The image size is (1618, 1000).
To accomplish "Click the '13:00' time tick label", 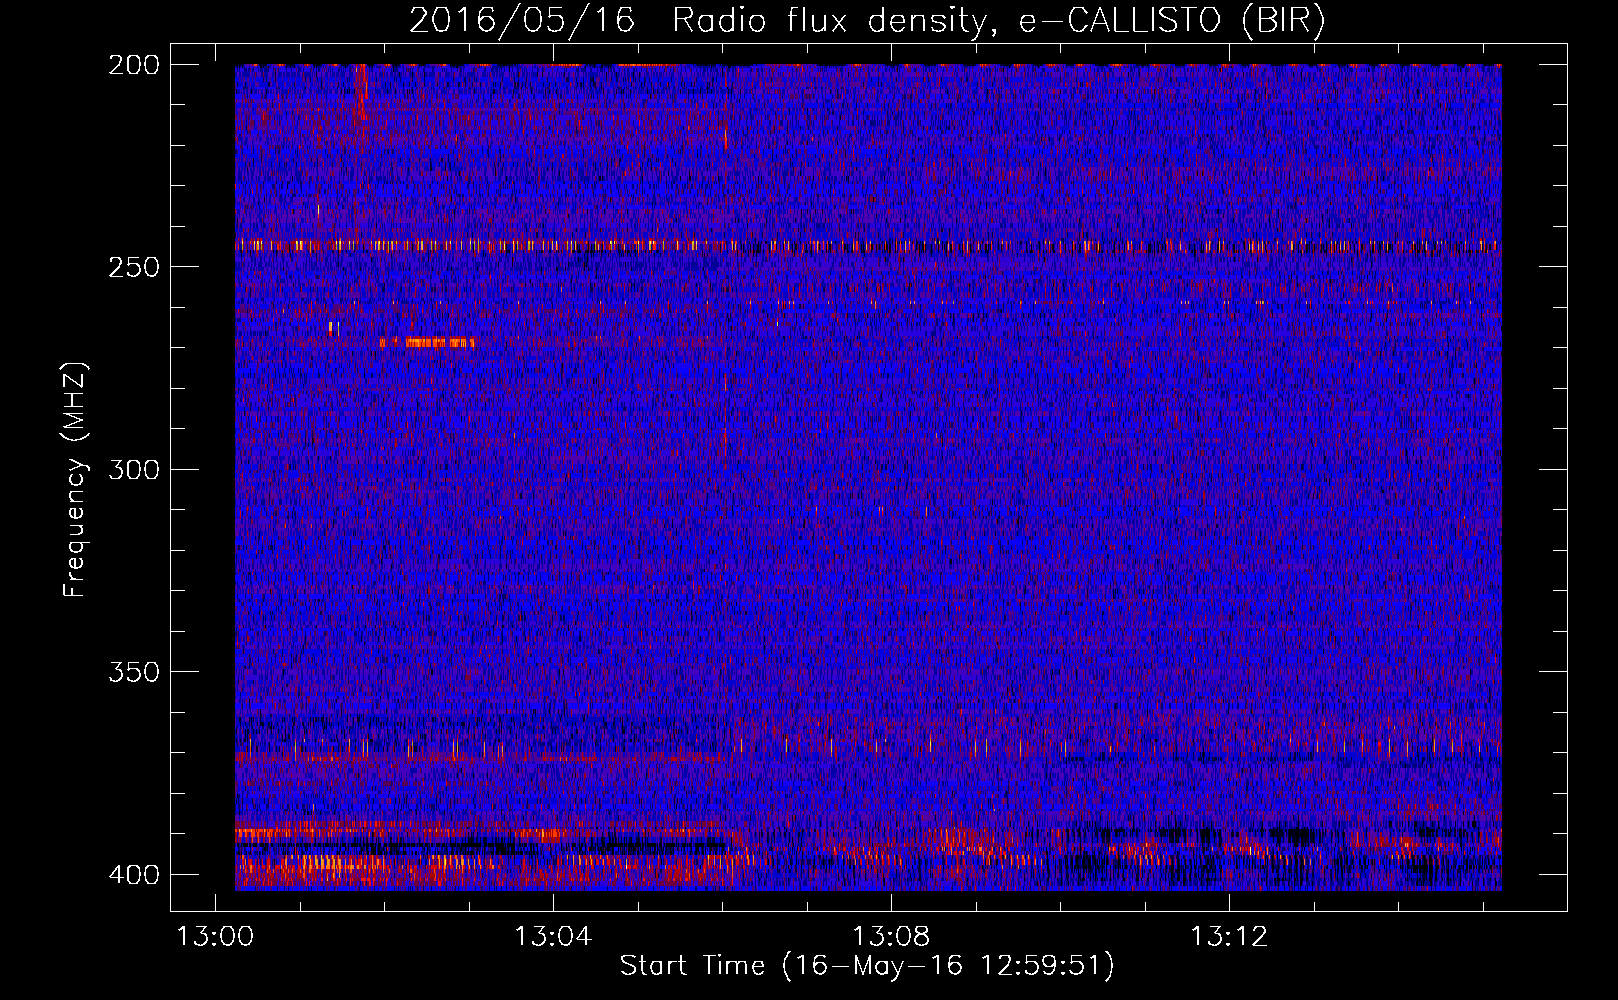I will (215, 937).
